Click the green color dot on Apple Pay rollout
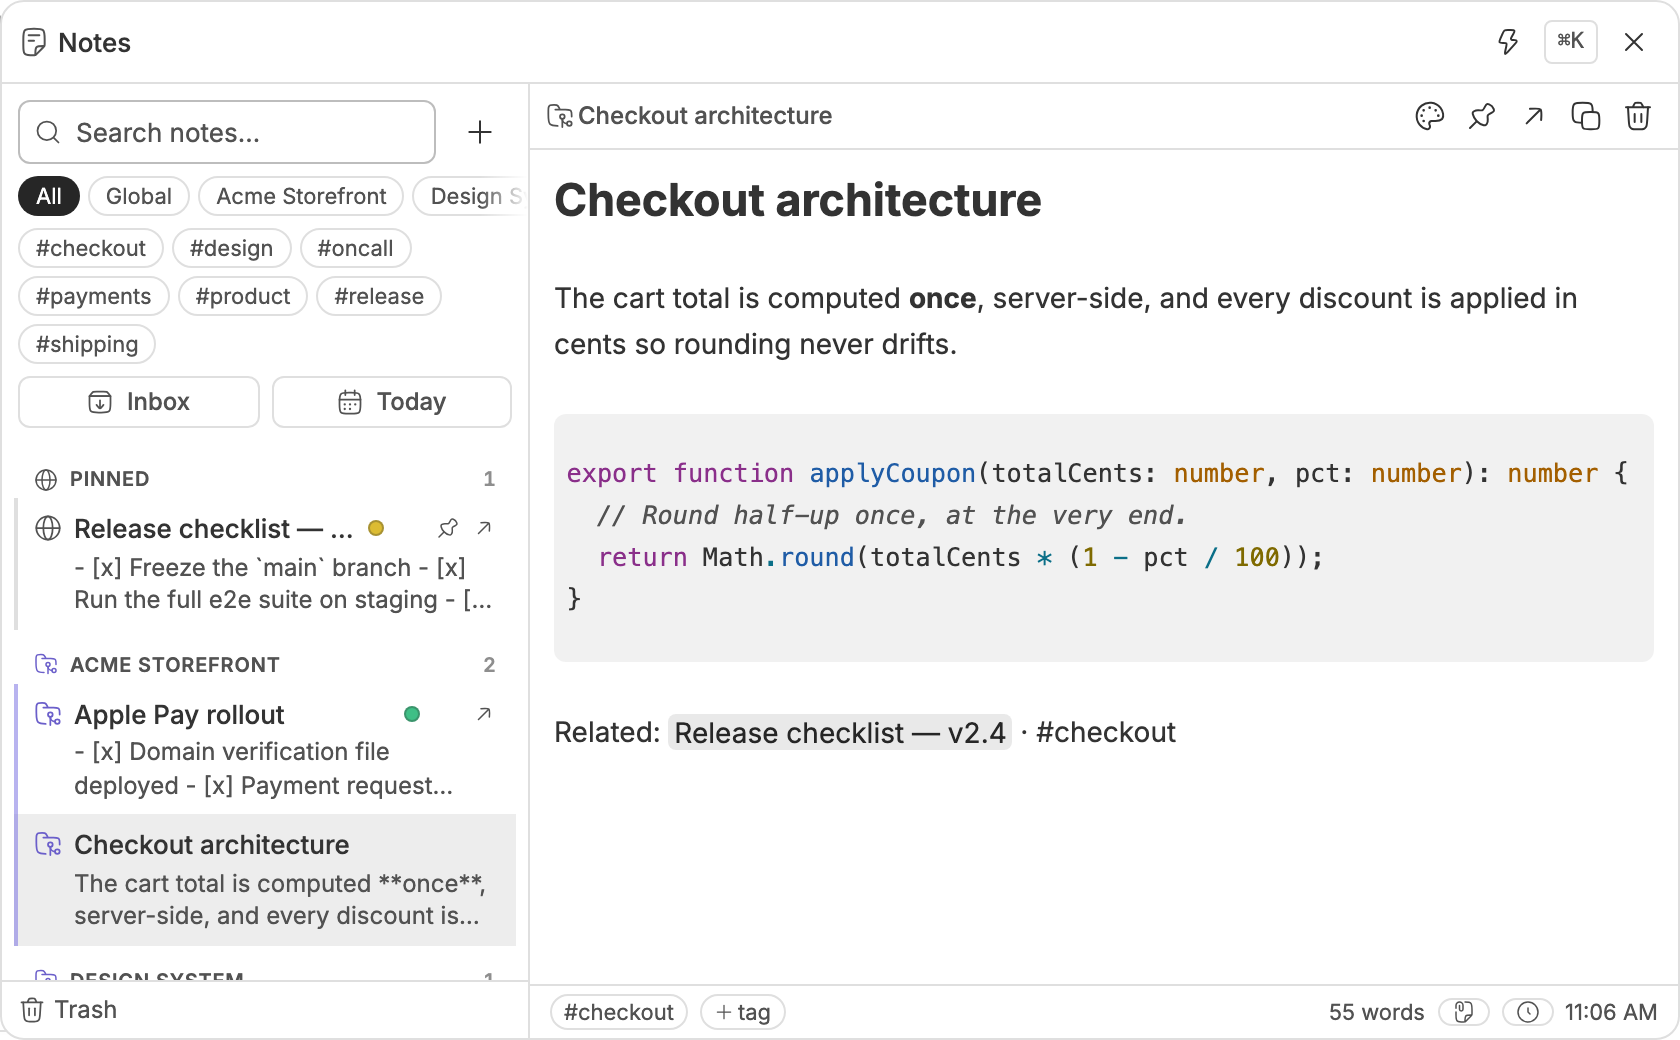 [412, 714]
